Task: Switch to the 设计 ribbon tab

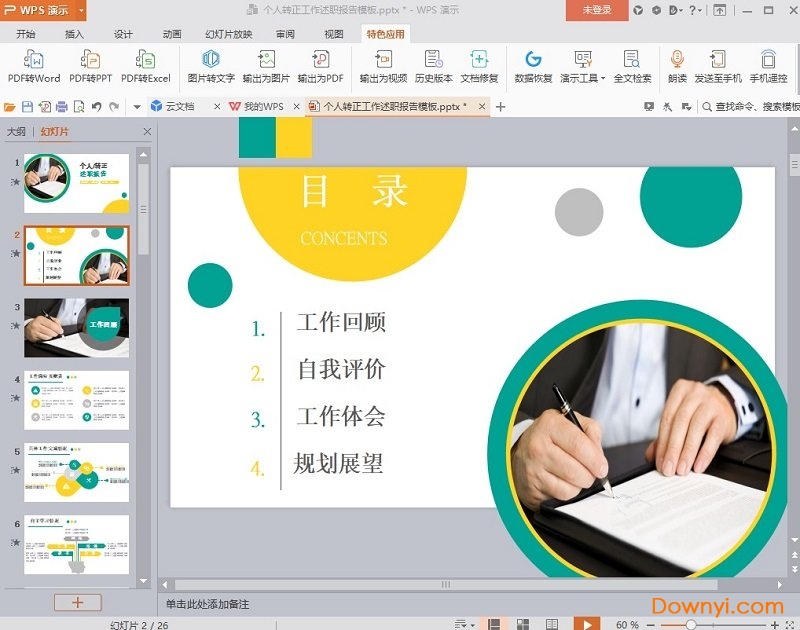Action: click(123, 33)
